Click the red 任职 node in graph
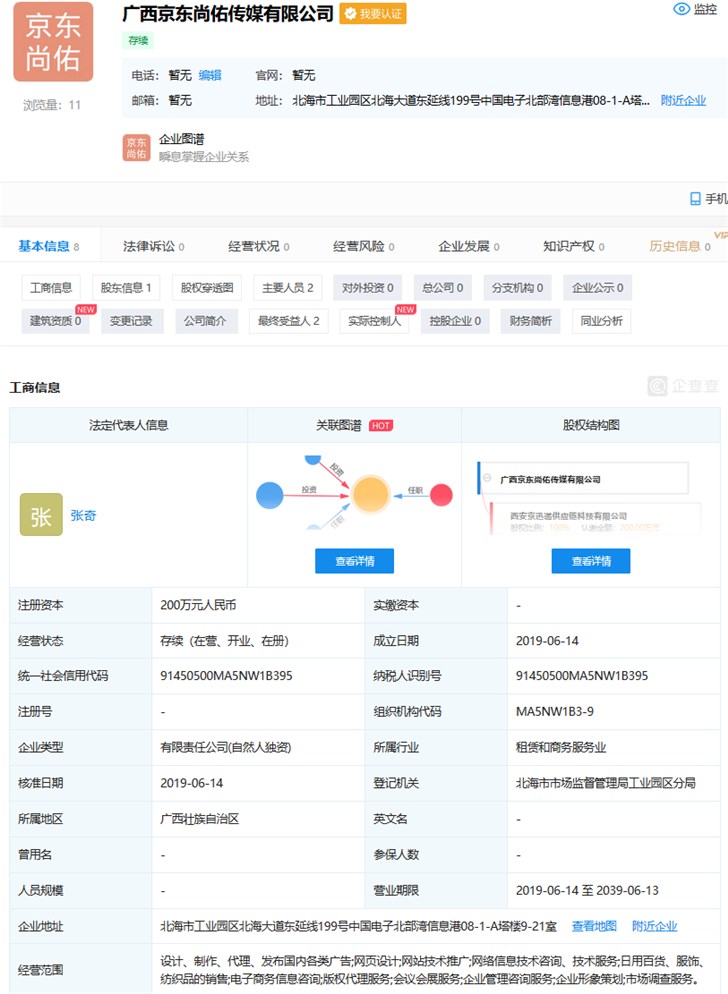 tap(441, 494)
